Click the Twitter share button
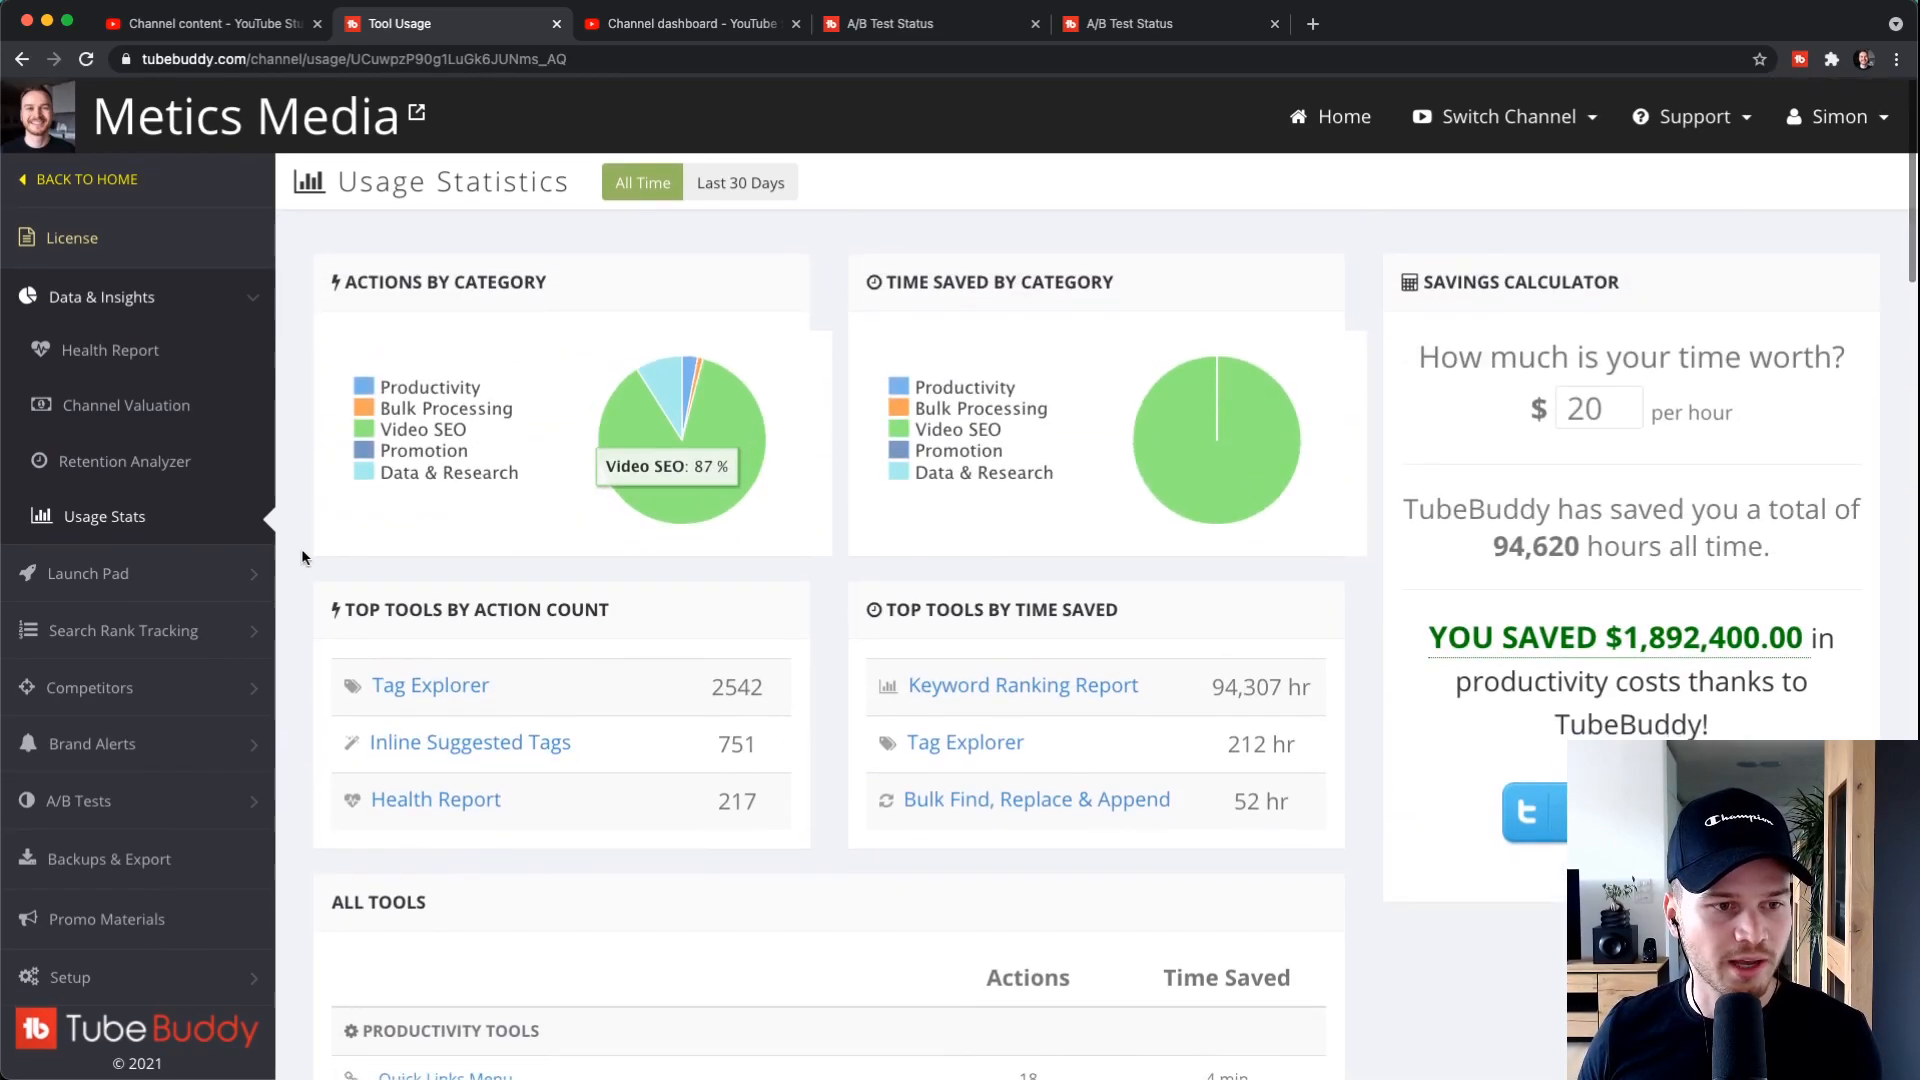Viewport: 1920px width, 1080px height. coord(1534,810)
